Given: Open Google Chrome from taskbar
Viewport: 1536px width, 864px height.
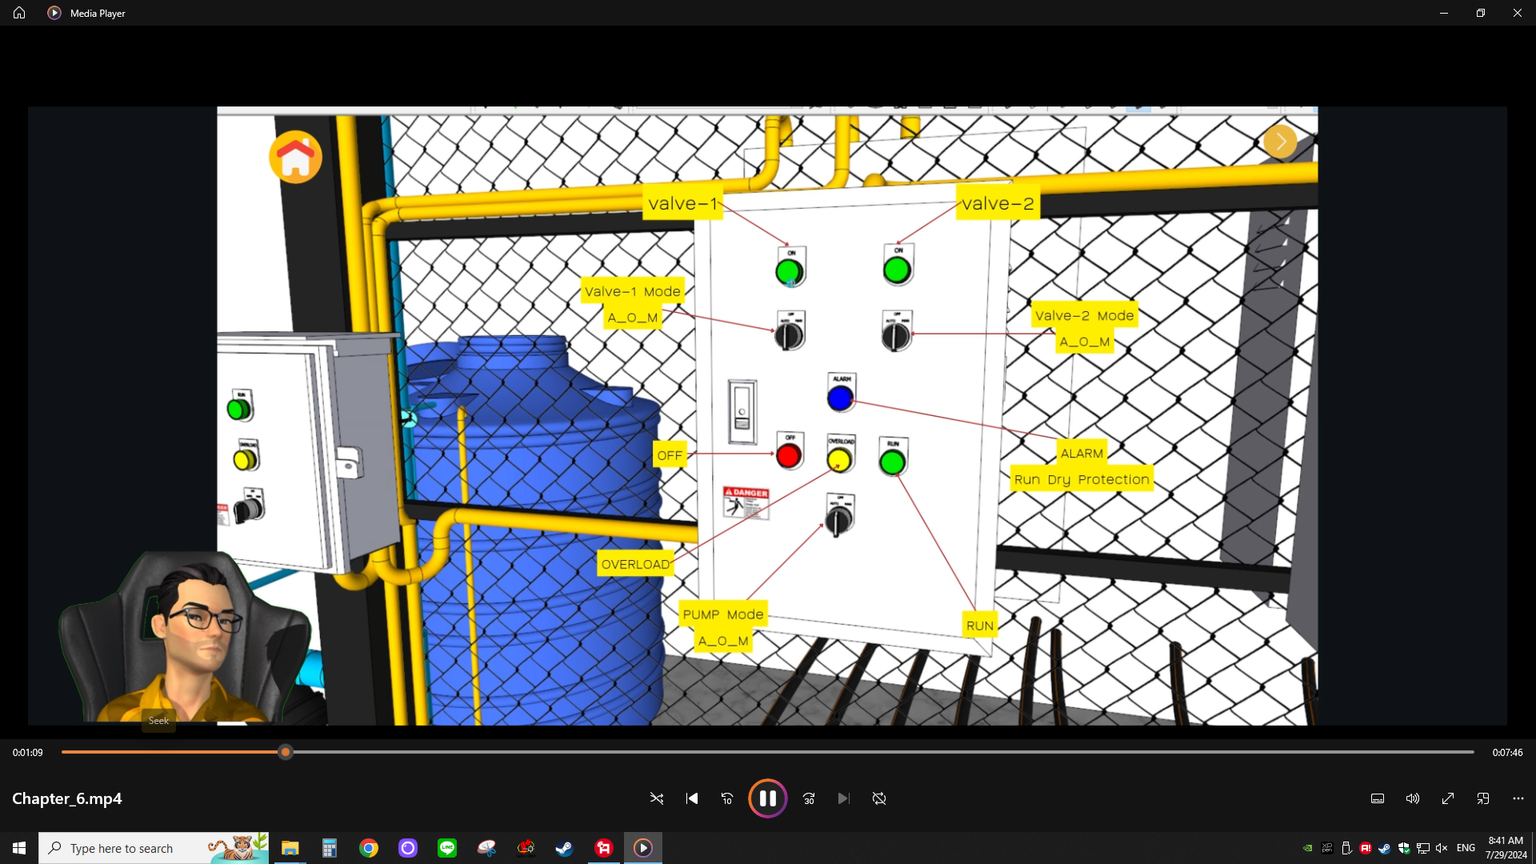Looking at the screenshot, I should pos(369,848).
